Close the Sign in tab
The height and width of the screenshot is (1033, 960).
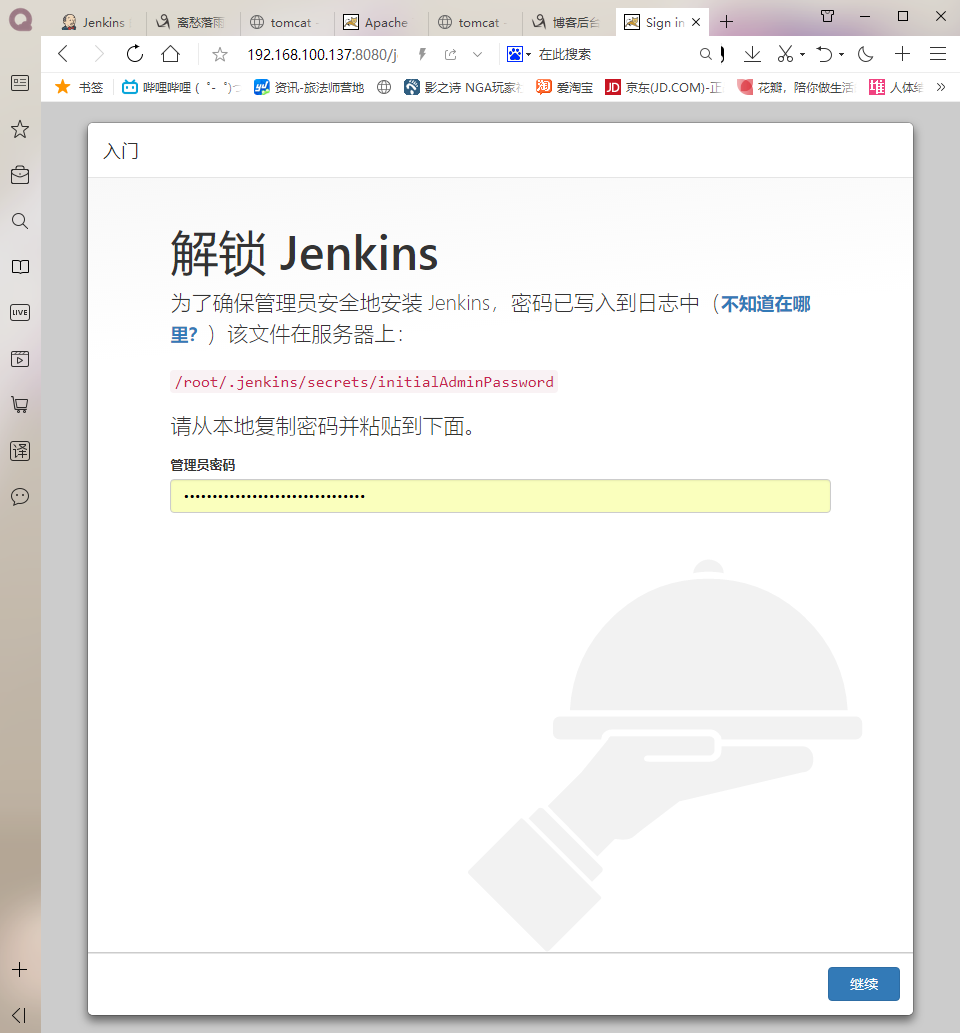coord(696,22)
